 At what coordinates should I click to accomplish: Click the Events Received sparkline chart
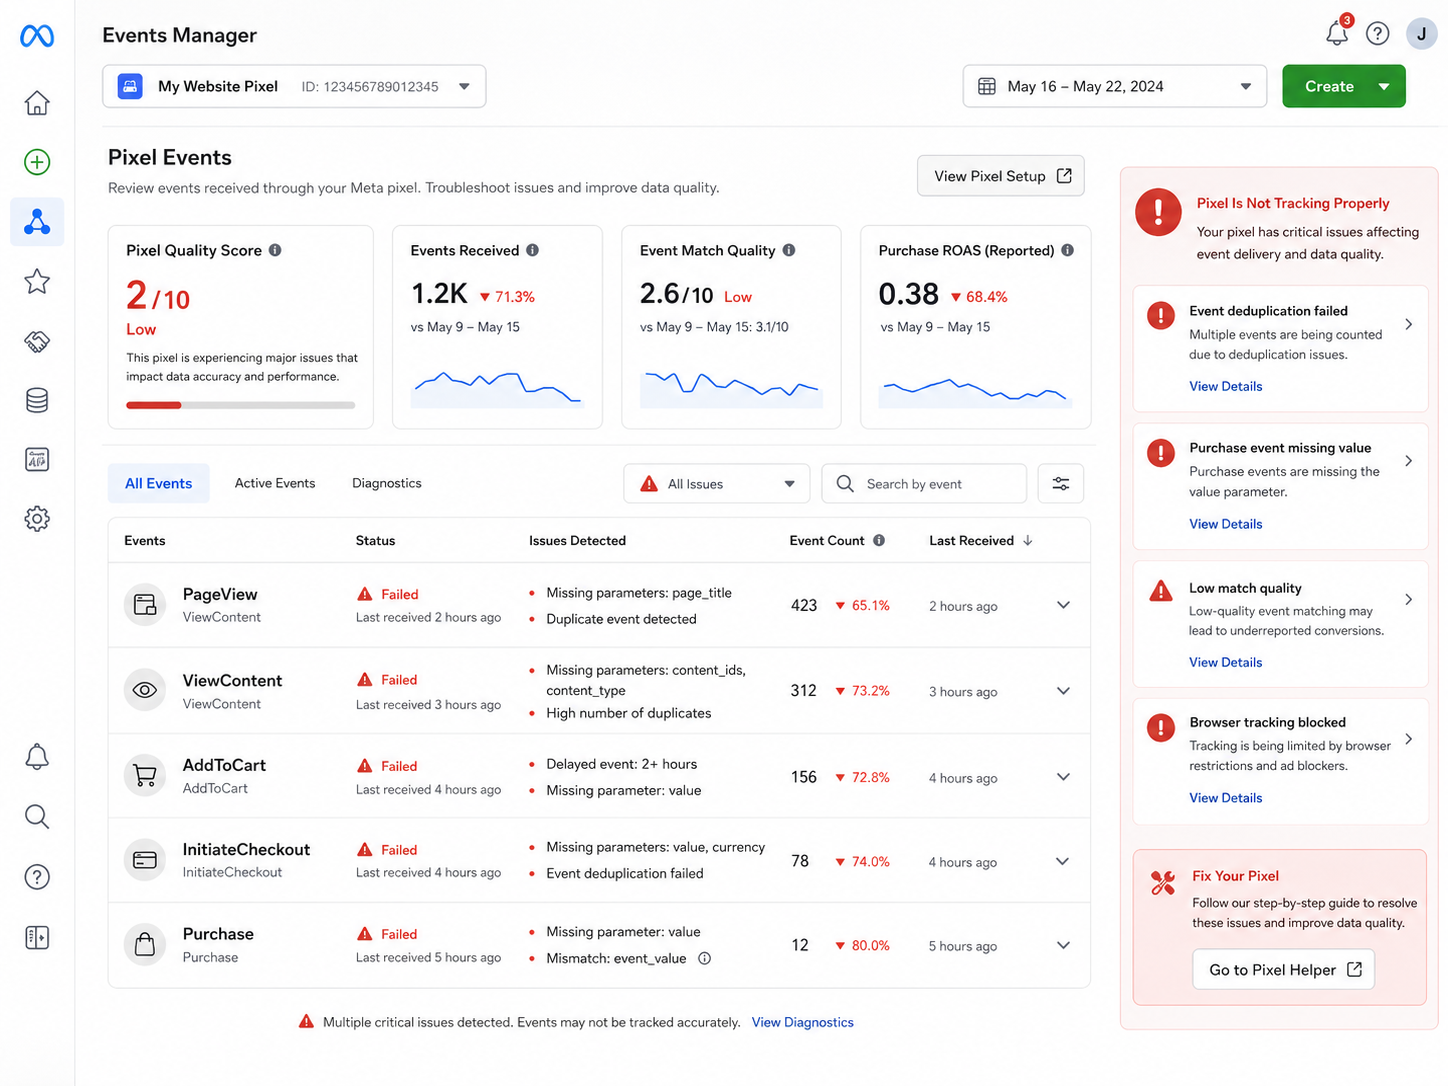click(497, 389)
